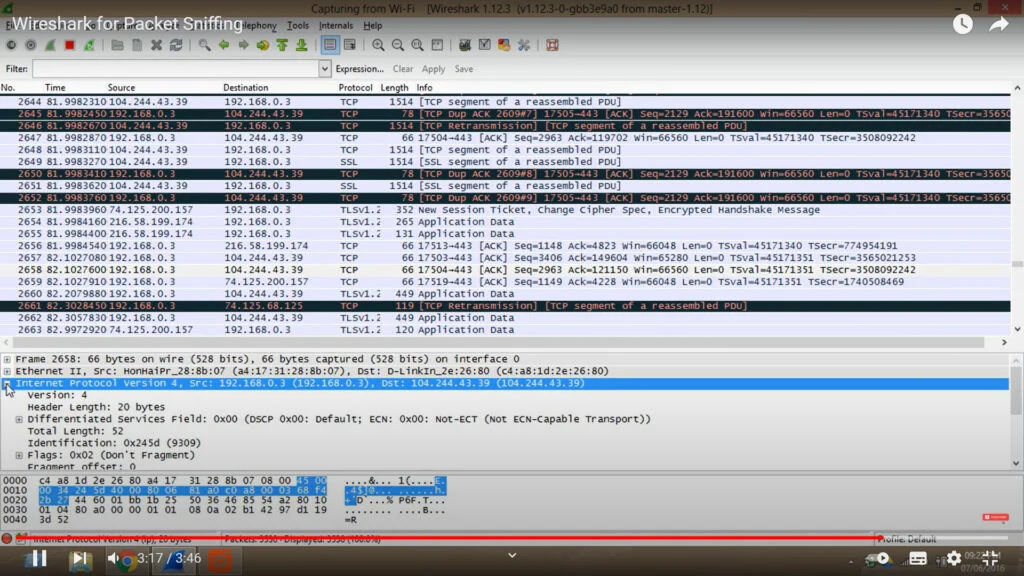Open a capture file folder icon

118,45
